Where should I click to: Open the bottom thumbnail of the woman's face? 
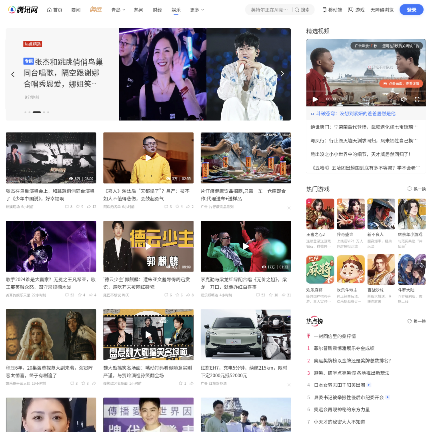click(51, 415)
